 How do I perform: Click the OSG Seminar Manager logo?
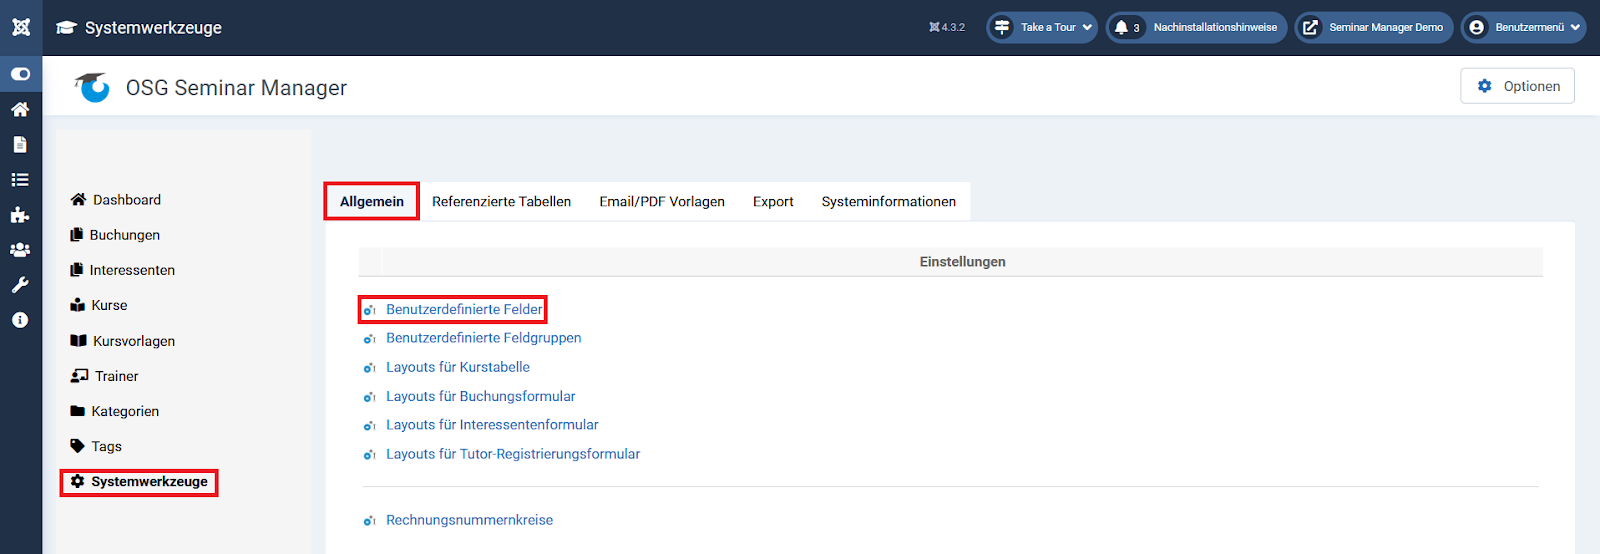pos(92,87)
